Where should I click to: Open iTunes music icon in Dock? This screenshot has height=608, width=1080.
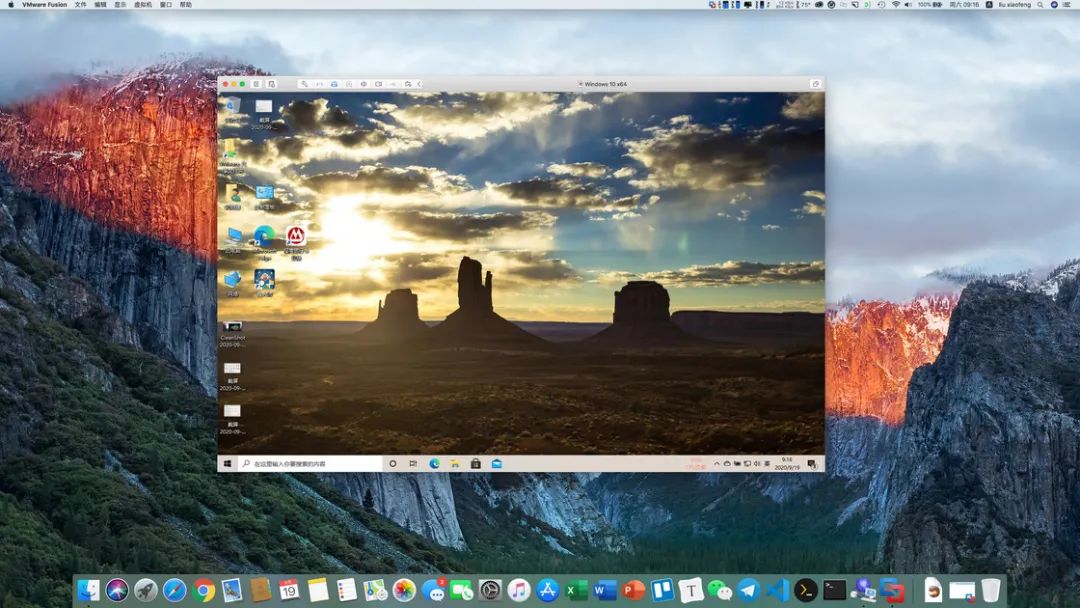tap(519, 590)
